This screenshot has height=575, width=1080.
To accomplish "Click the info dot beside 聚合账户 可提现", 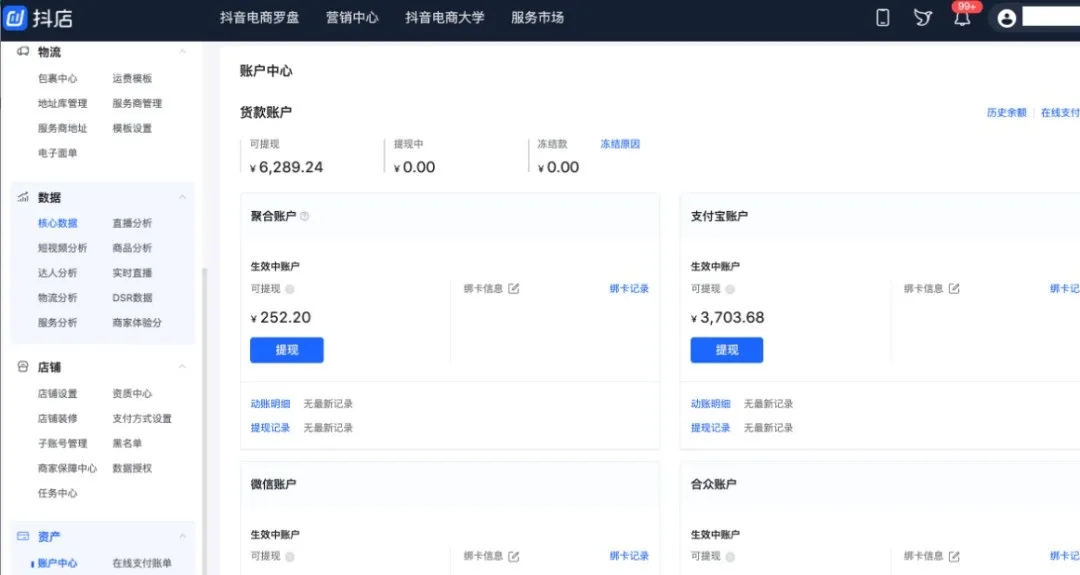I will coord(290,289).
